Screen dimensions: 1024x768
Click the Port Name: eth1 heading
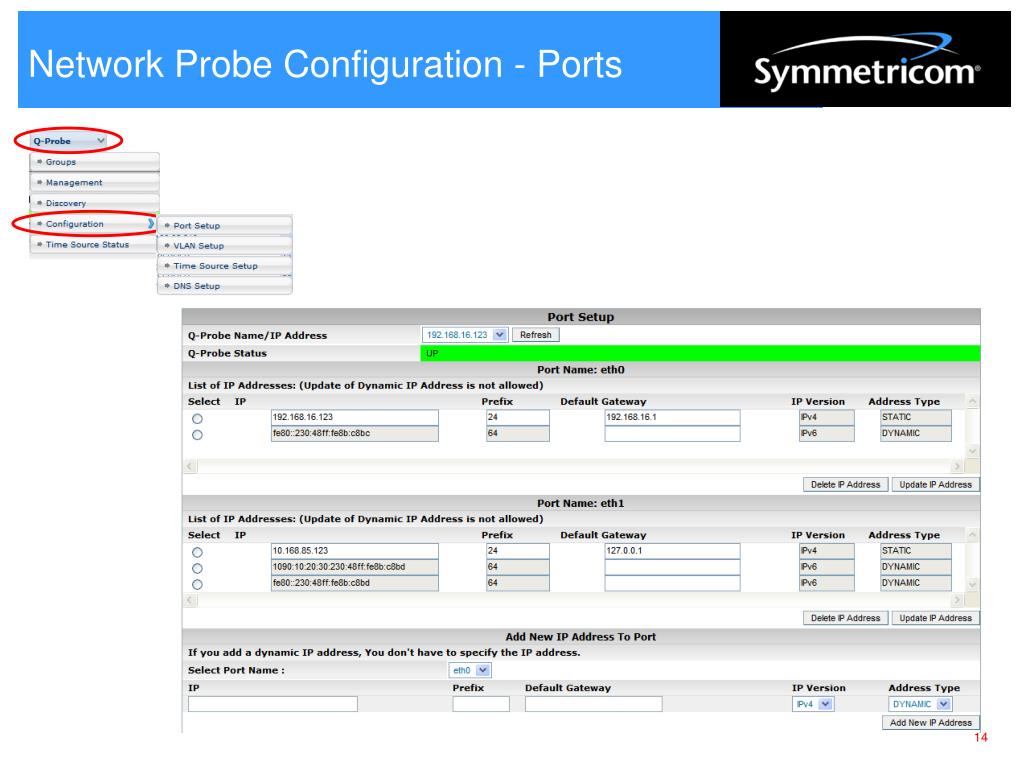coord(581,504)
